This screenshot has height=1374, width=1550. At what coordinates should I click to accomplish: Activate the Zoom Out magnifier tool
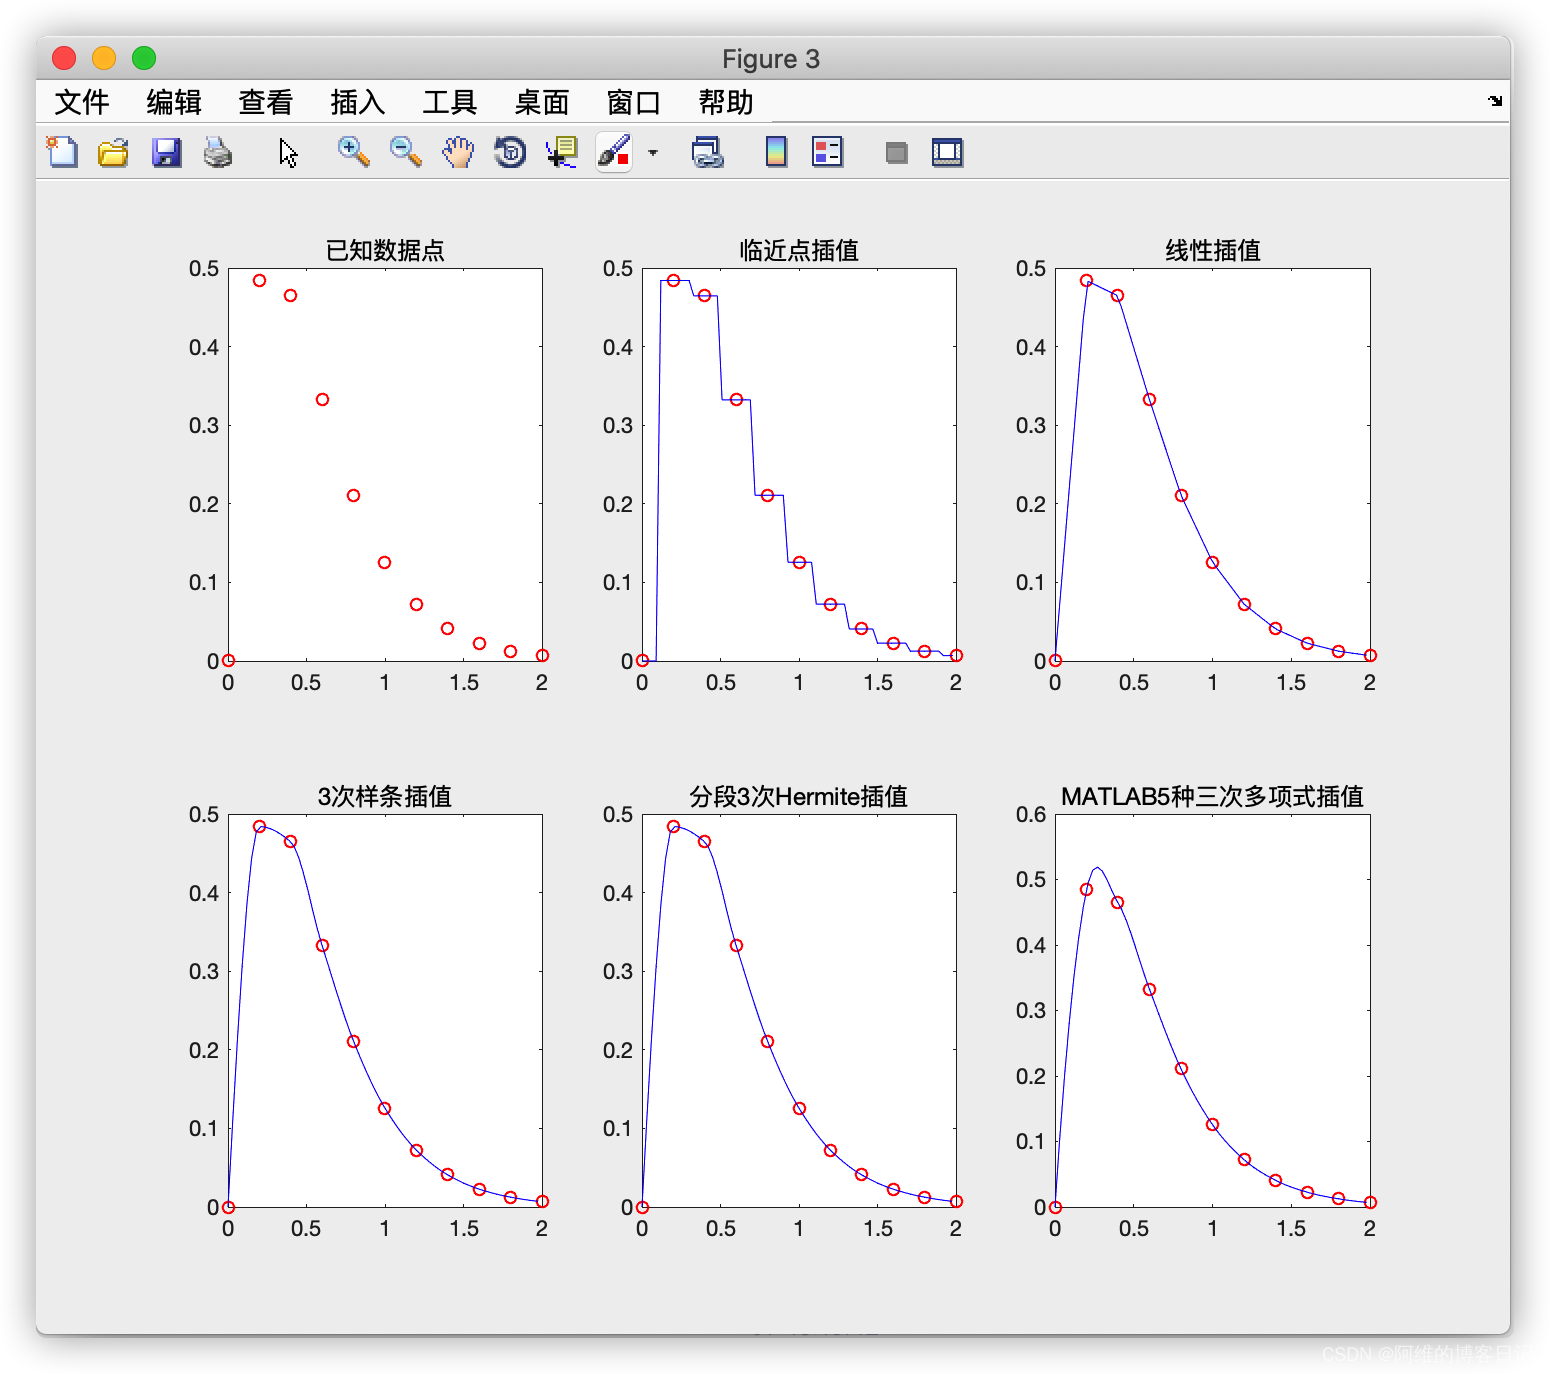[x=405, y=152]
